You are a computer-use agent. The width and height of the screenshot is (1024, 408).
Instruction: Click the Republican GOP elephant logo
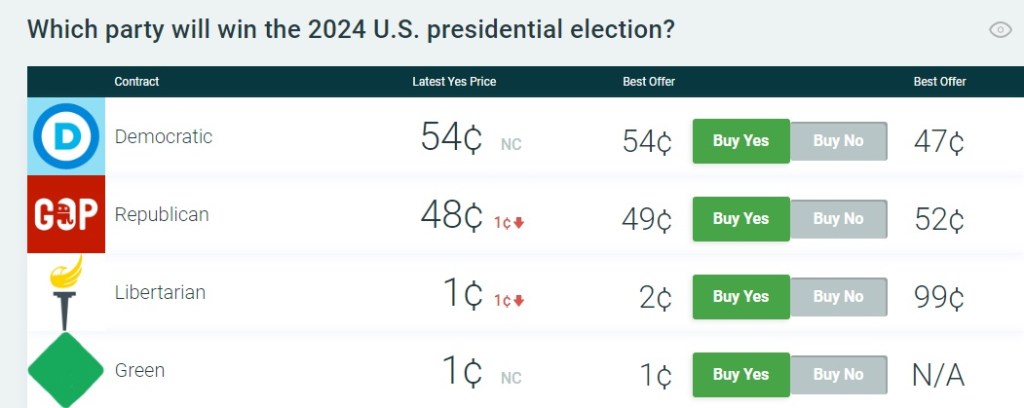click(x=66, y=214)
